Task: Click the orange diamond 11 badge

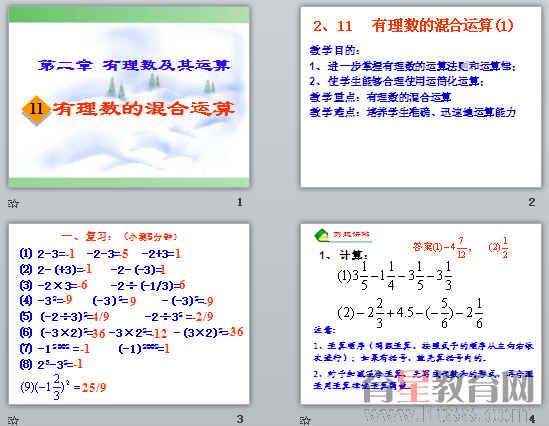Action: pyautogui.click(x=36, y=109)
